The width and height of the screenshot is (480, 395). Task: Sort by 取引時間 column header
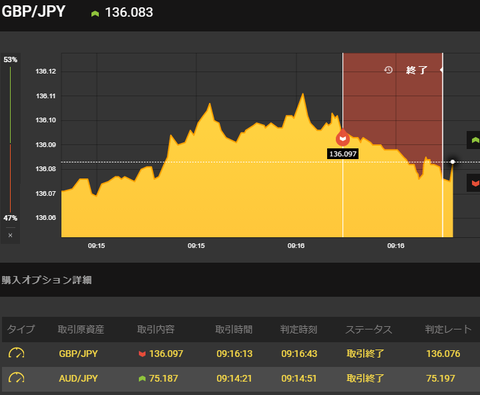[234, 330]
